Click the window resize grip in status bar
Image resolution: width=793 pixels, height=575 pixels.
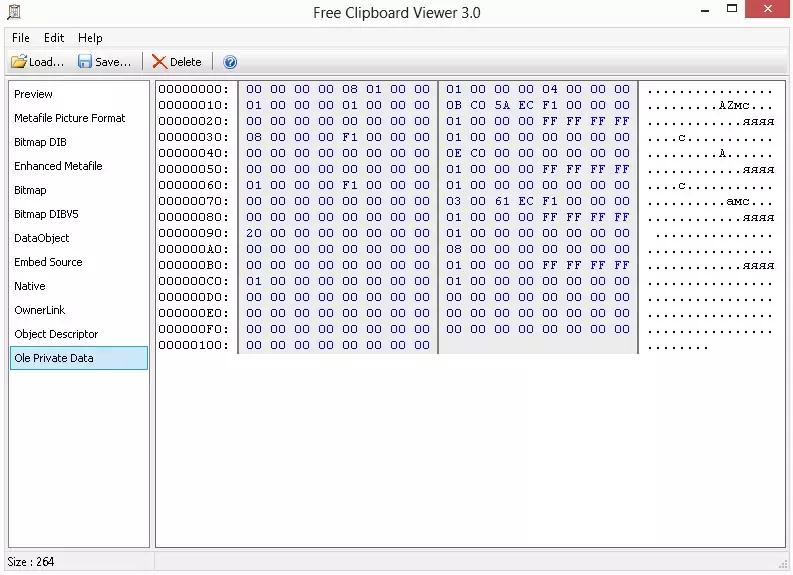(783, 564)
